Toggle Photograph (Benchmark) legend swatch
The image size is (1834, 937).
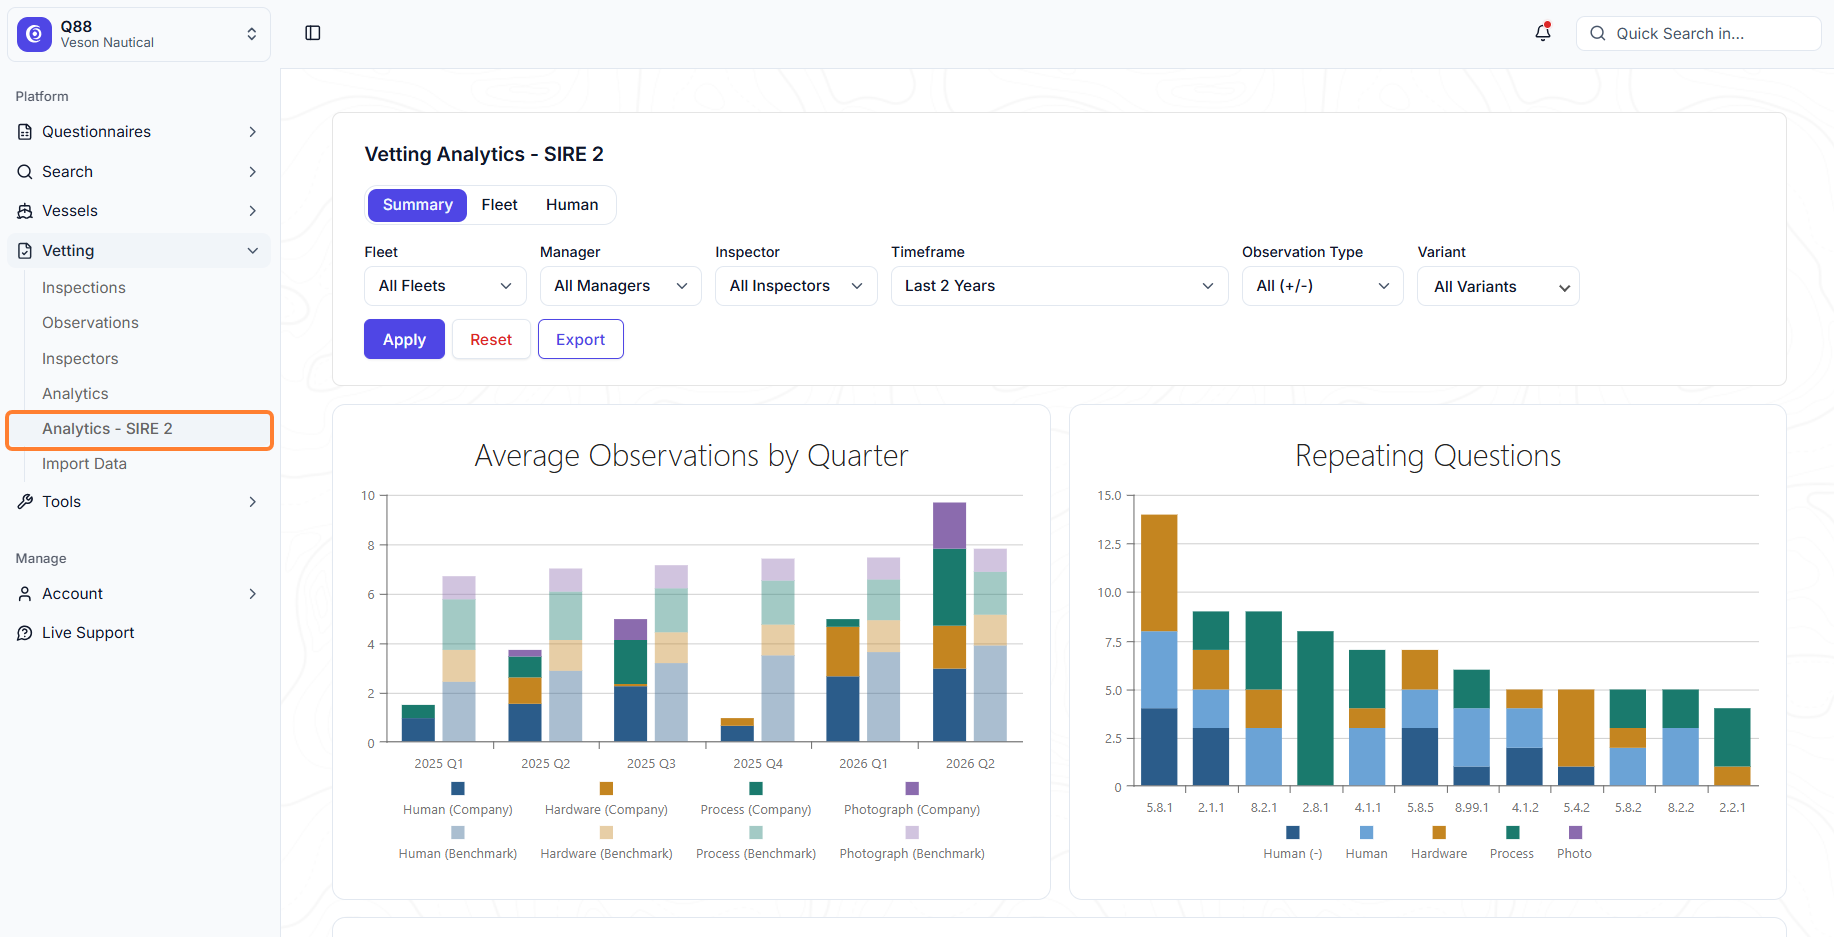pyautogui.click(x=912, y=832)
